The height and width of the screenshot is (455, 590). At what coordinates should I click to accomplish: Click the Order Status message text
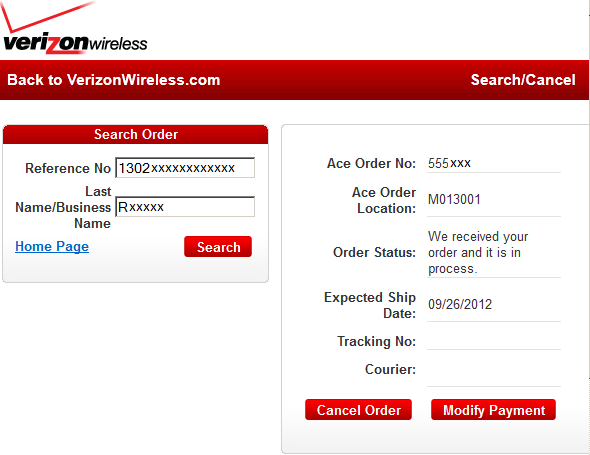pyautogui.click(x=478, y=253)
